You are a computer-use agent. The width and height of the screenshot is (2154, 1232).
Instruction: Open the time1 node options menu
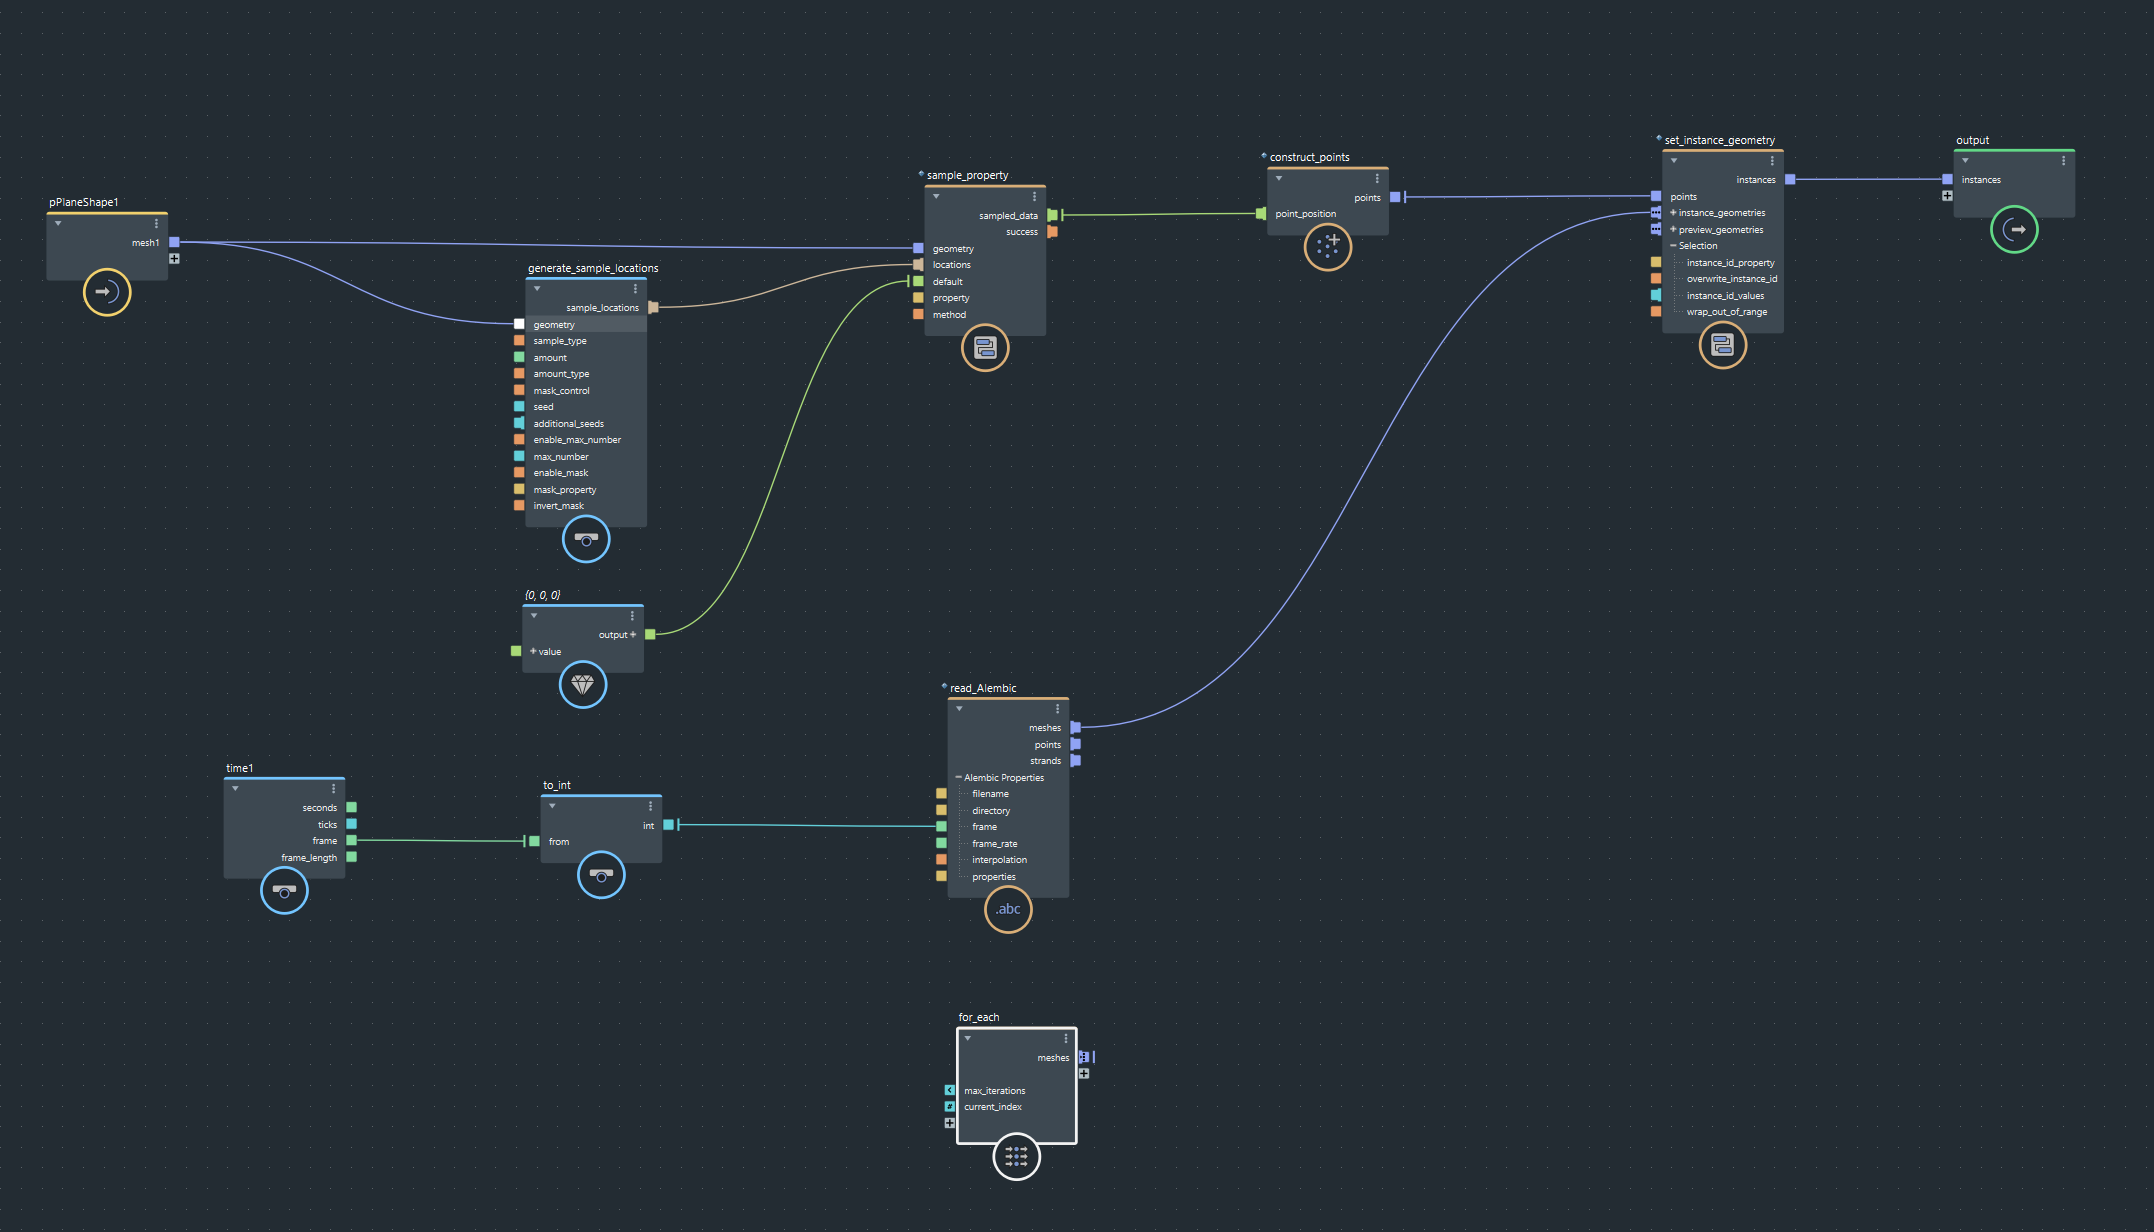pos(333,789)
